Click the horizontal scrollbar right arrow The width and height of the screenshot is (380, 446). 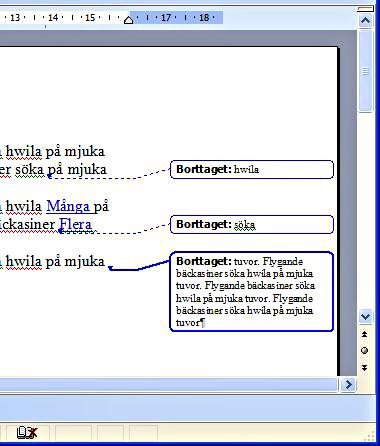348,385
